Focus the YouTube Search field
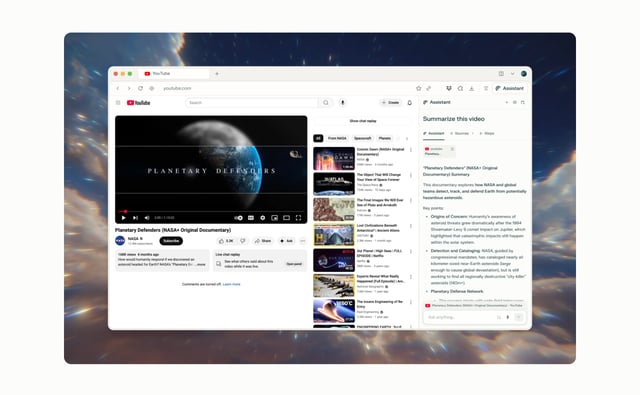This screenshot has height=395, width=640. pyautogui.click(x=252, y=102)
